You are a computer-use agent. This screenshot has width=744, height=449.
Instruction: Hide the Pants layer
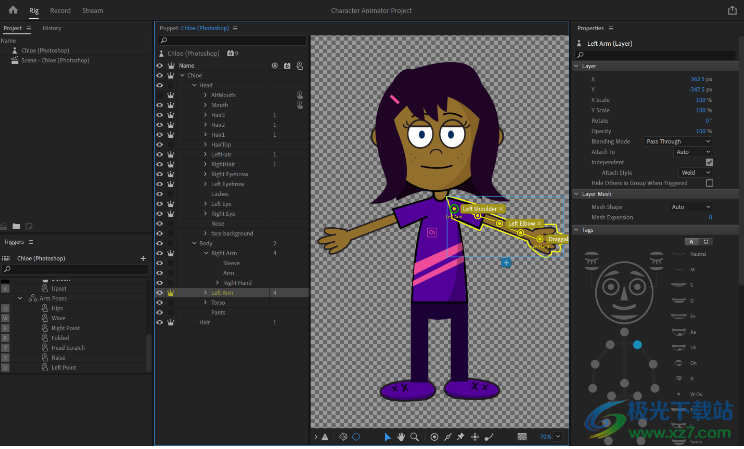[159, 313]
